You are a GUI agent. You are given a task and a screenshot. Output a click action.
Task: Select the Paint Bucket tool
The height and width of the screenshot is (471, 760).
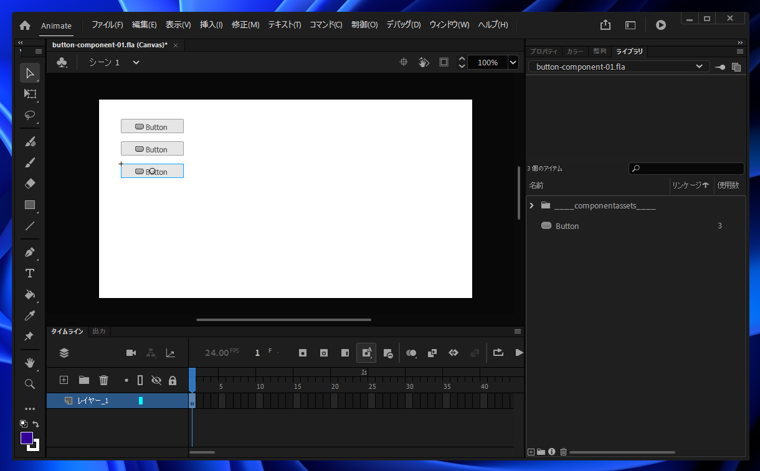[30, 295]
